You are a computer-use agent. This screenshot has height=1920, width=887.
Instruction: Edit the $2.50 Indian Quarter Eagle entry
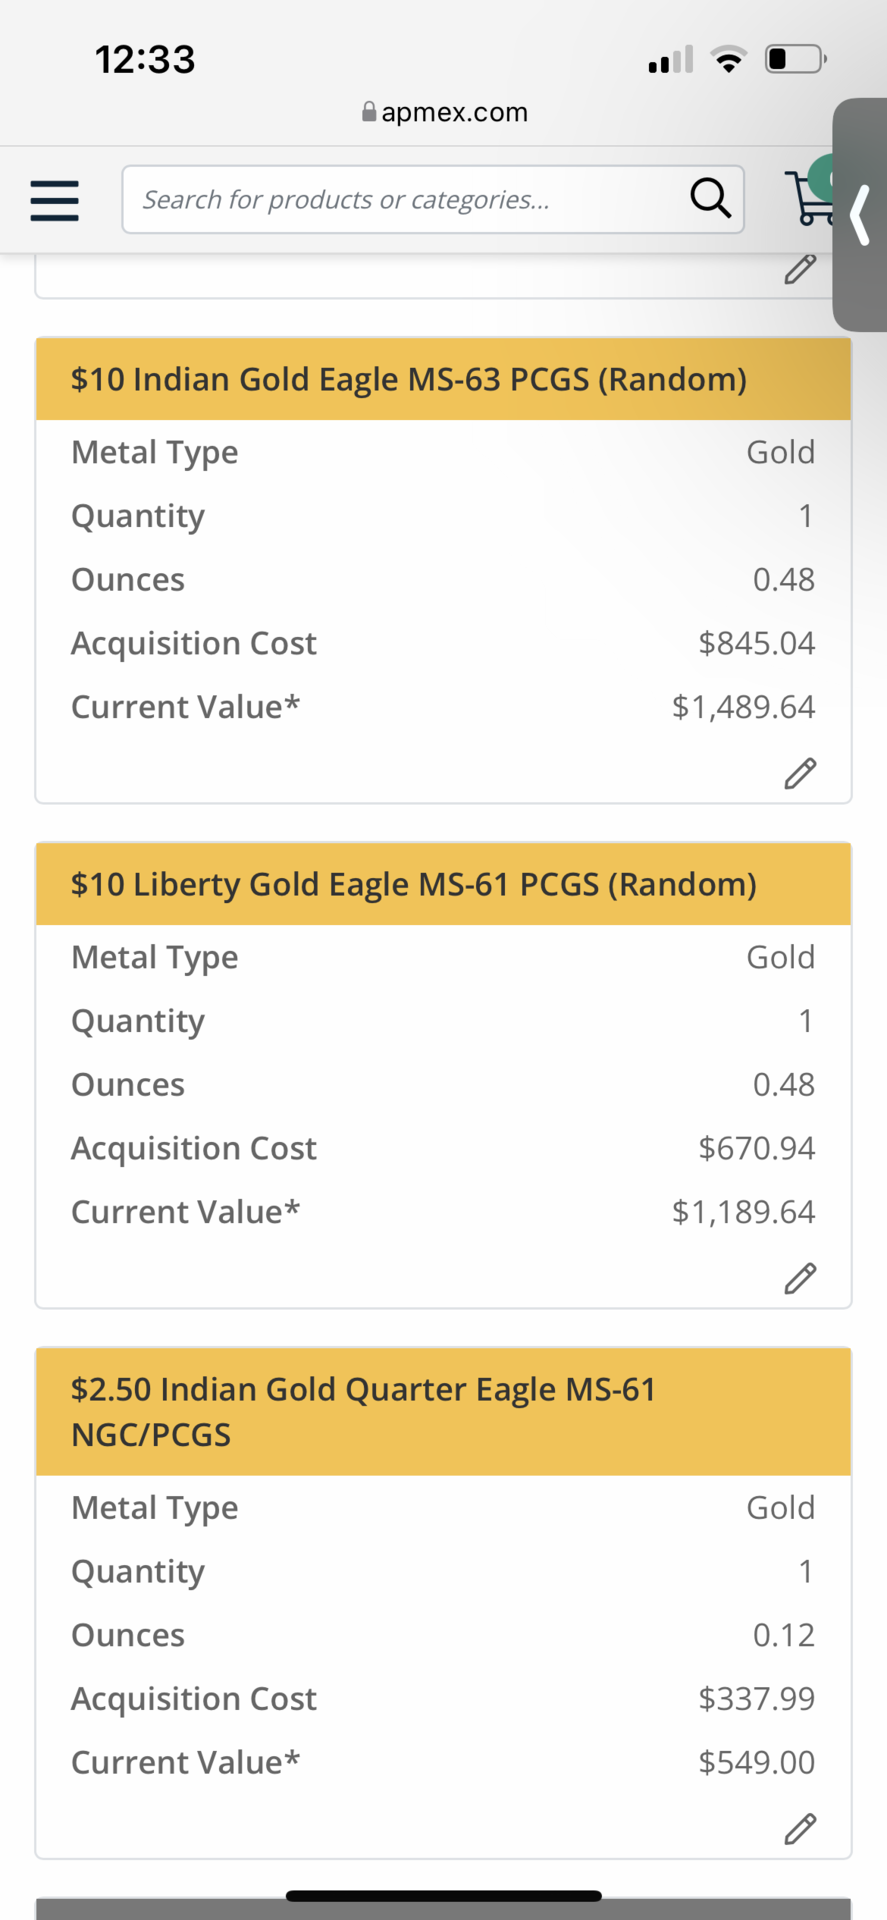(x=800, y=1828)
